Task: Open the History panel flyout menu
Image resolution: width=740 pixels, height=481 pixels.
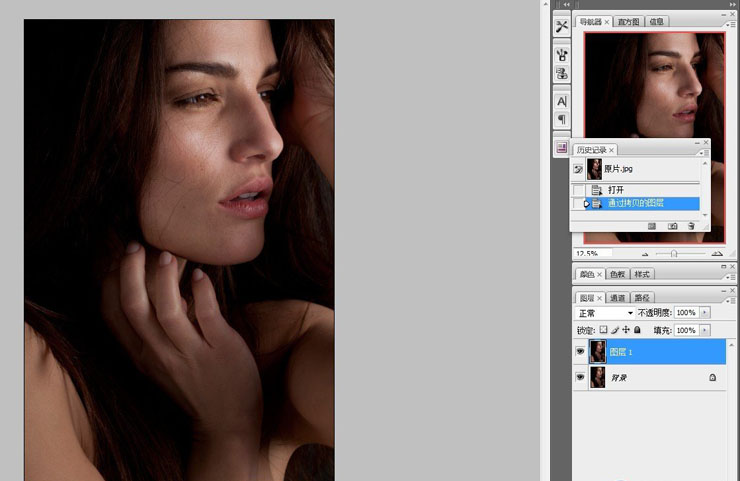Action: tap(704, 153)
